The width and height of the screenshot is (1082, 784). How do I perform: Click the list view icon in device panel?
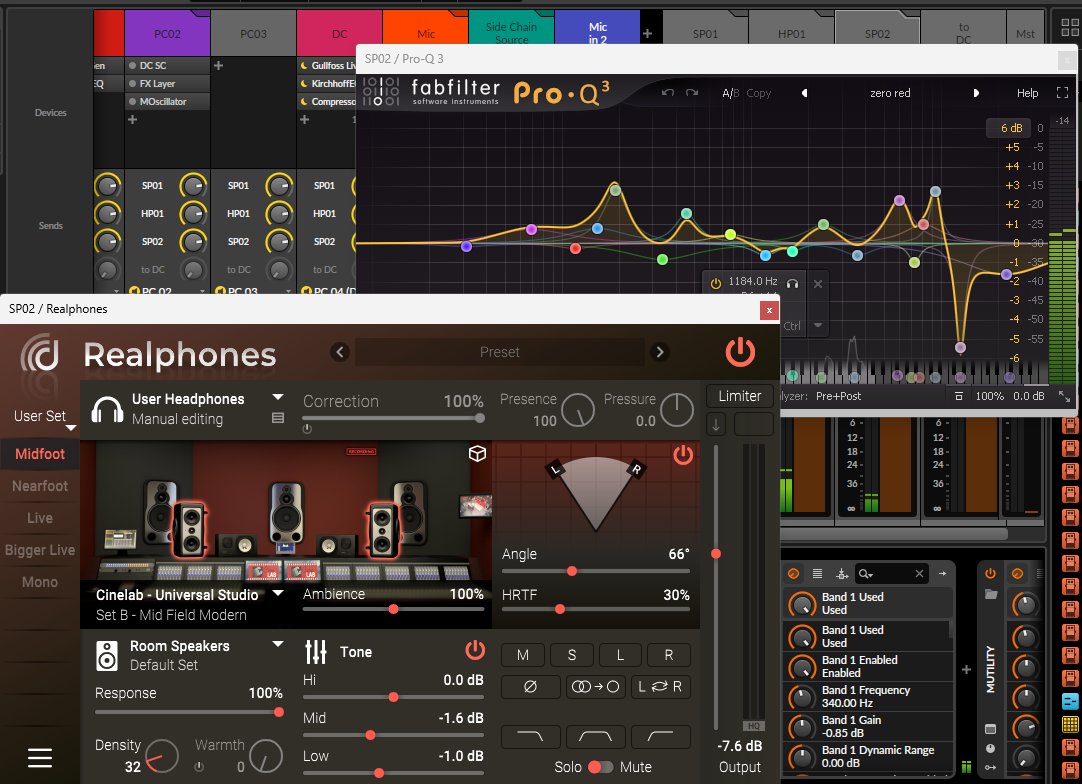pyautogui.click(x=817, y=574)
